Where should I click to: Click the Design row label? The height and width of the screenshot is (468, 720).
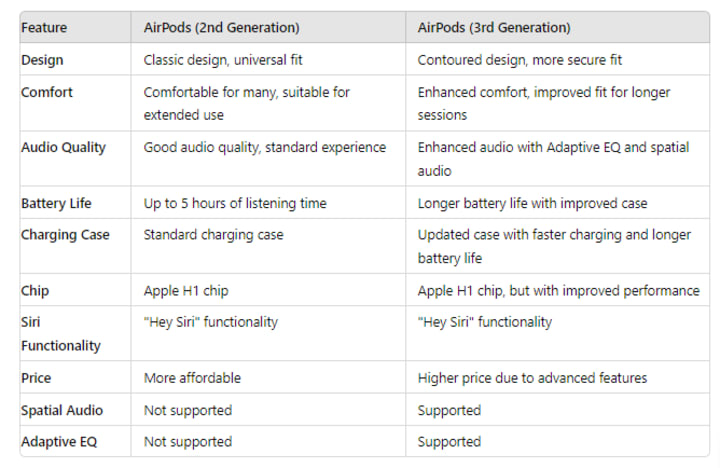[42, 60]
